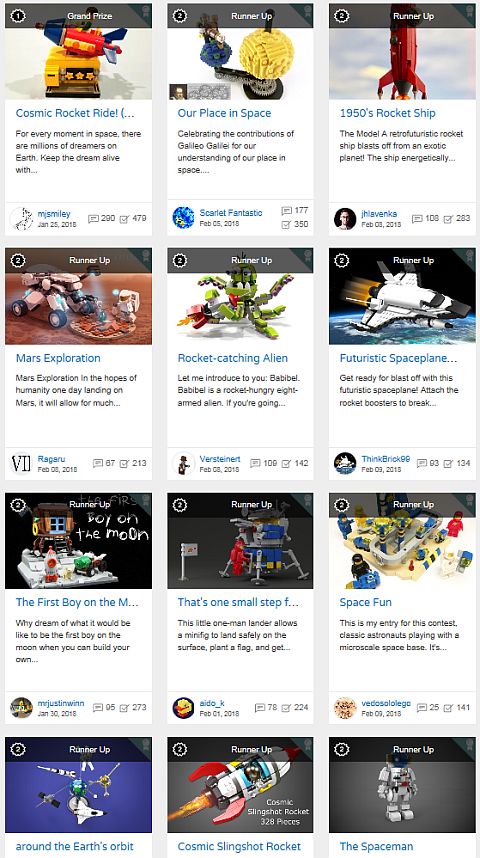
Task: Open the Futuristic Spaceplane project title link
Action: 398,358
